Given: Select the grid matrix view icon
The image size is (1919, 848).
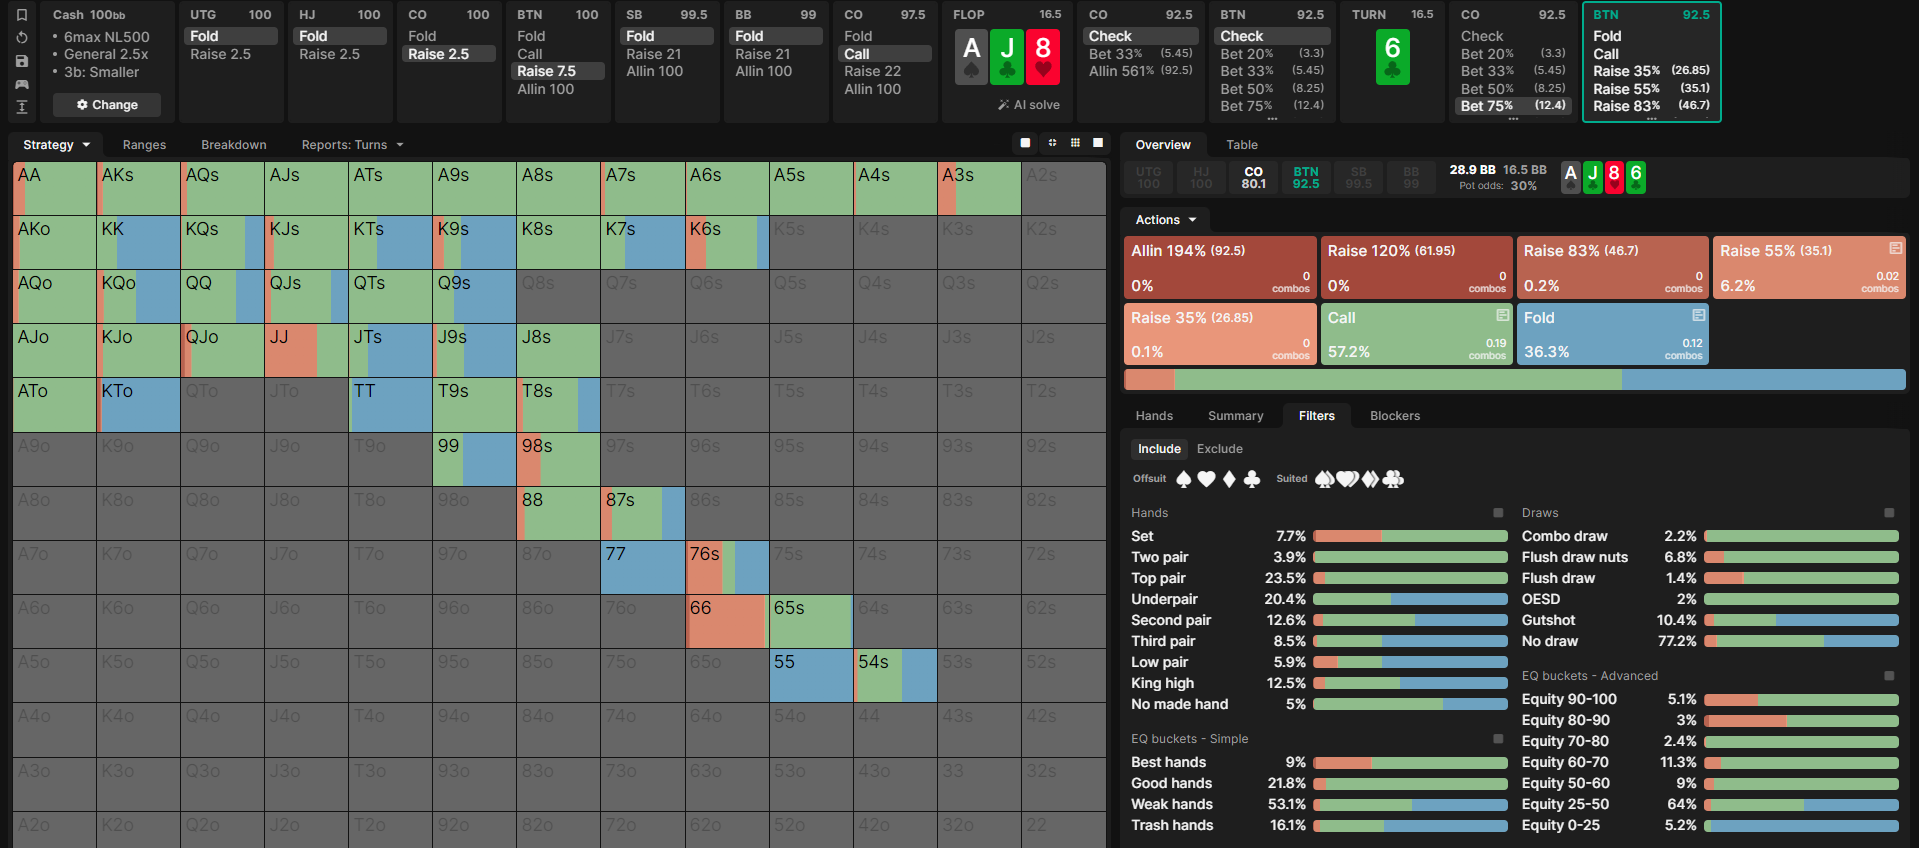Looking at the screenshot, I should tap(1075, 143).
